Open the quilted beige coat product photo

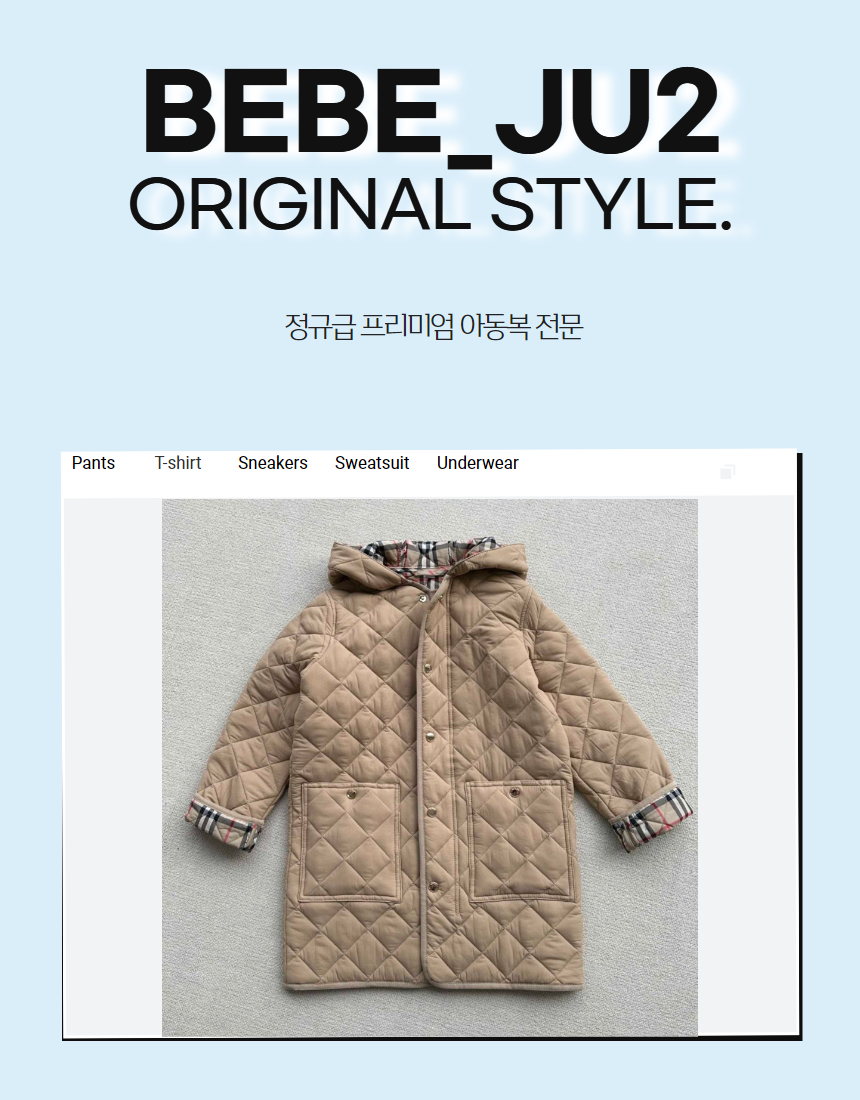[x=430, y=767]
